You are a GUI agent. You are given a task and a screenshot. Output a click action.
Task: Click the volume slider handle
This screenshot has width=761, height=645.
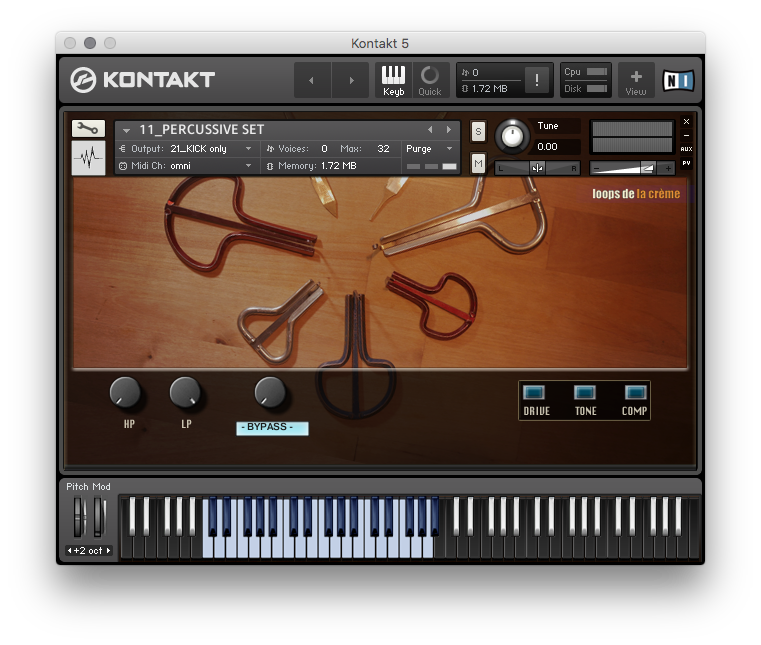(x=647, y=168)
